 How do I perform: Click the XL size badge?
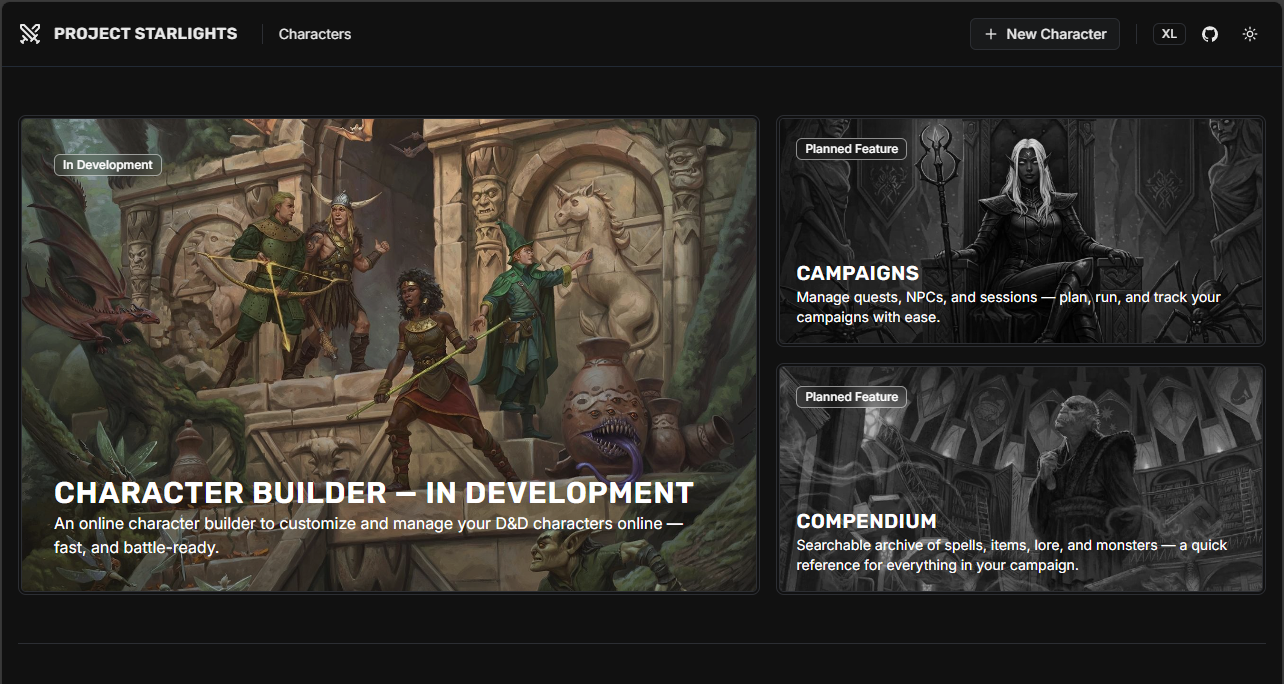(1169, 34)
